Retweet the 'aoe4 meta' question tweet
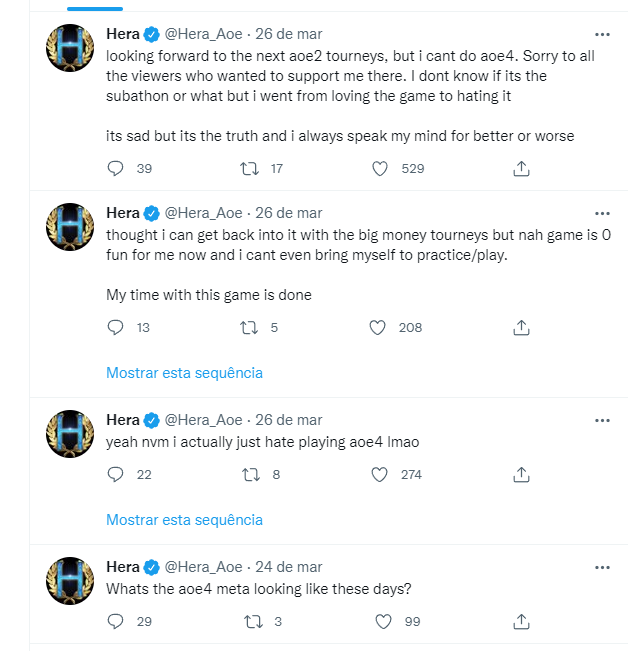This screenshot has width=628, height=651. (x=252, y=621)
